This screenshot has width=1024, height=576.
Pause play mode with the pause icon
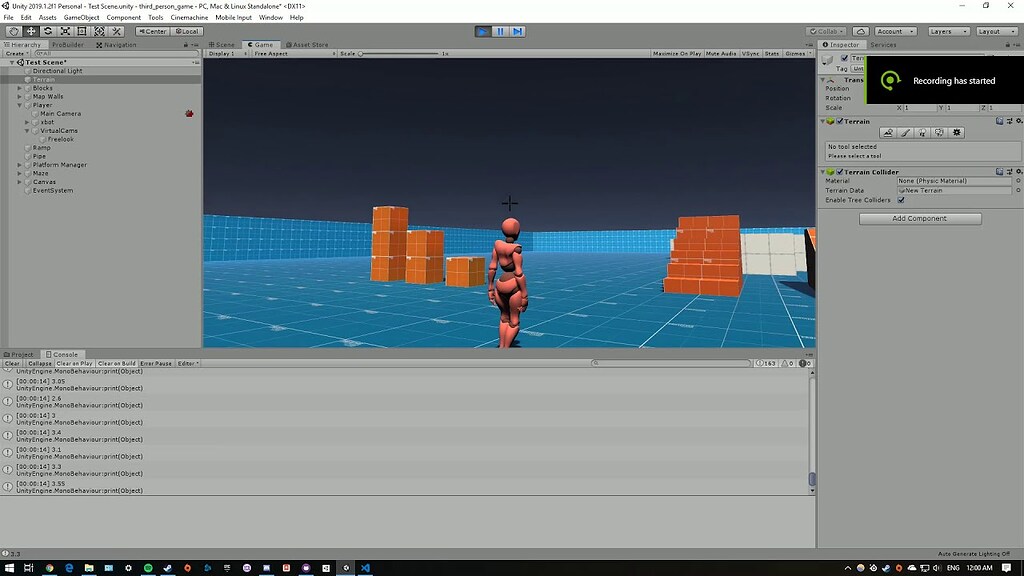click(498, 31)
